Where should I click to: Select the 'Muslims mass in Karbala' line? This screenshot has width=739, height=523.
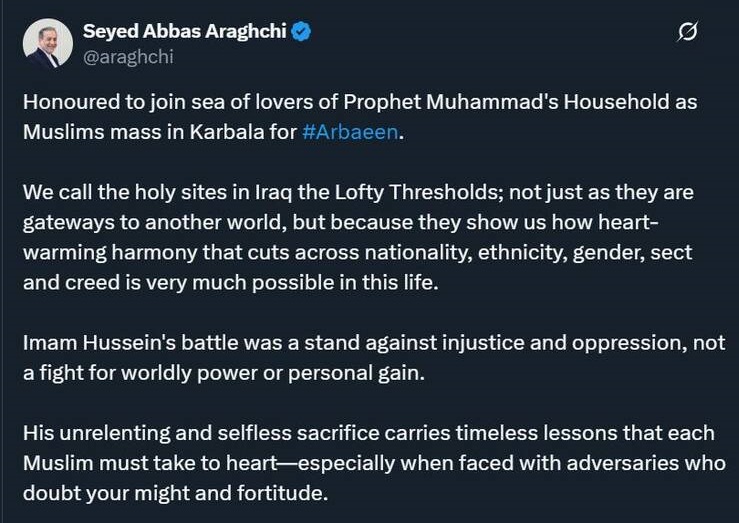tap(213, 131)
